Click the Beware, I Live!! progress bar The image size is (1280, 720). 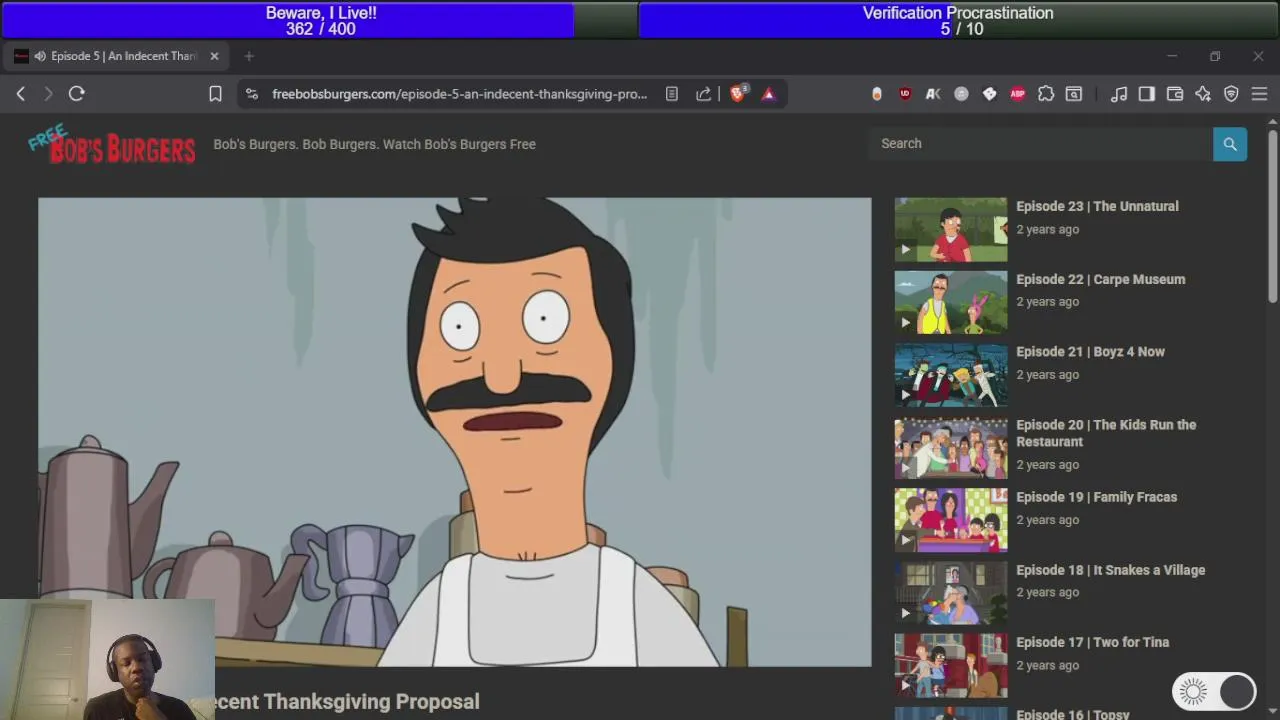tap(320, 20)
